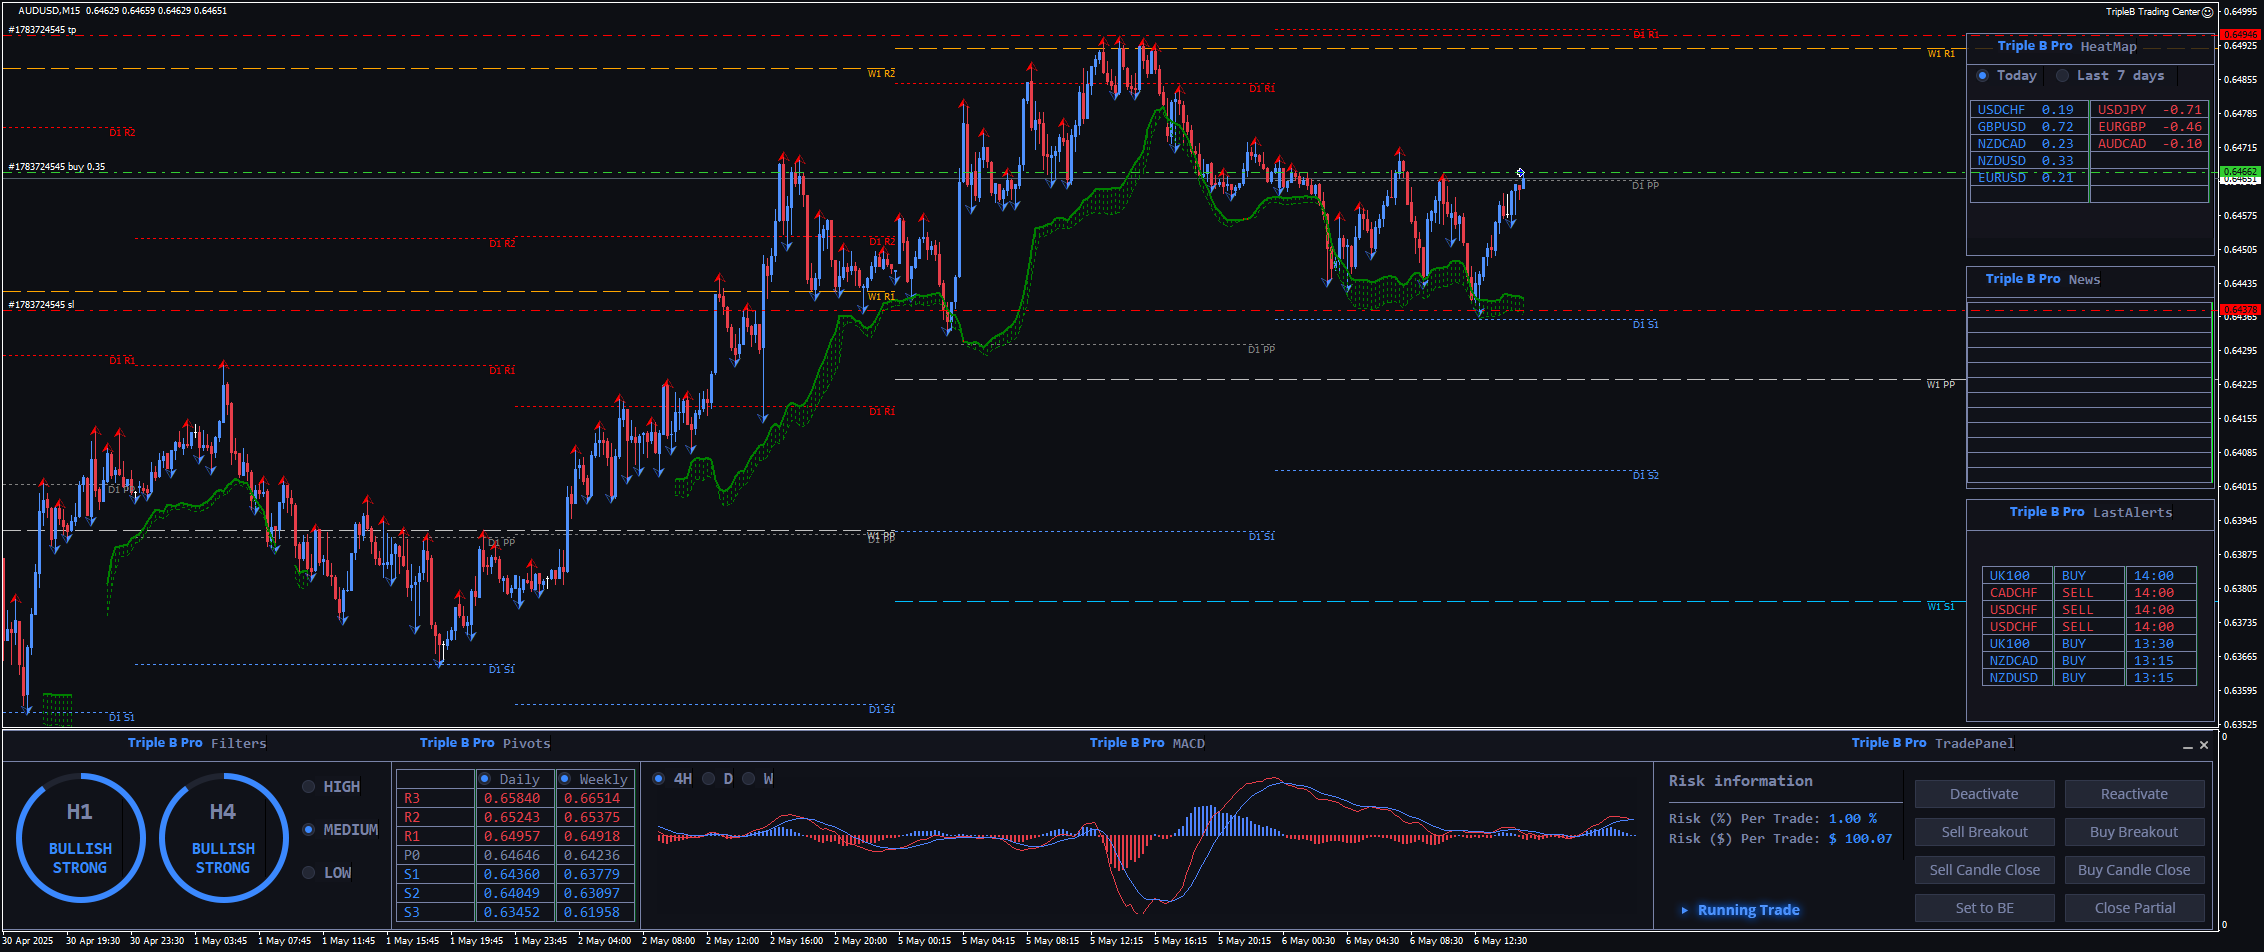The width and height of the screenshot is (2264, 952).
Task: Click the TripleB Trading Center smiley icon
Action: point(2208,12)
